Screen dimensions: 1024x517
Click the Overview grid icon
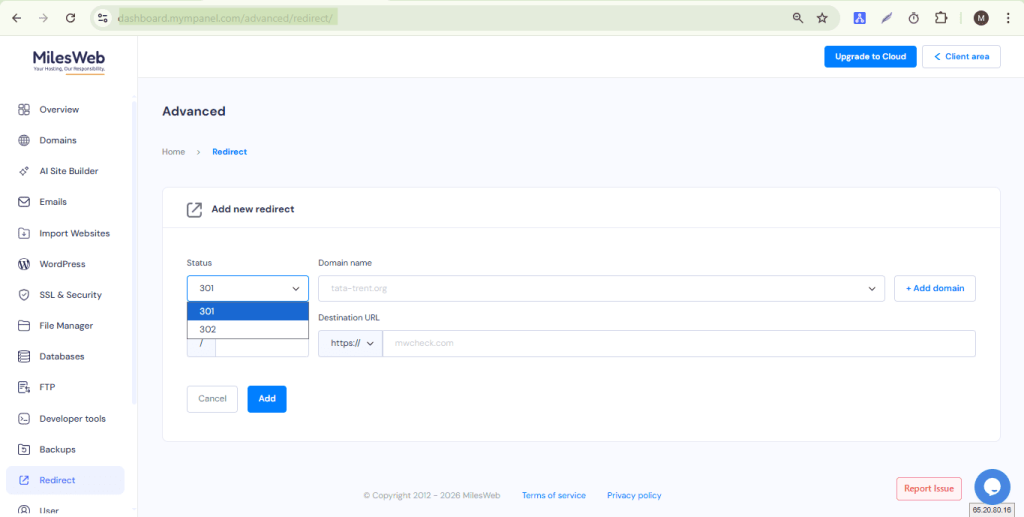(x=24, y=110)
